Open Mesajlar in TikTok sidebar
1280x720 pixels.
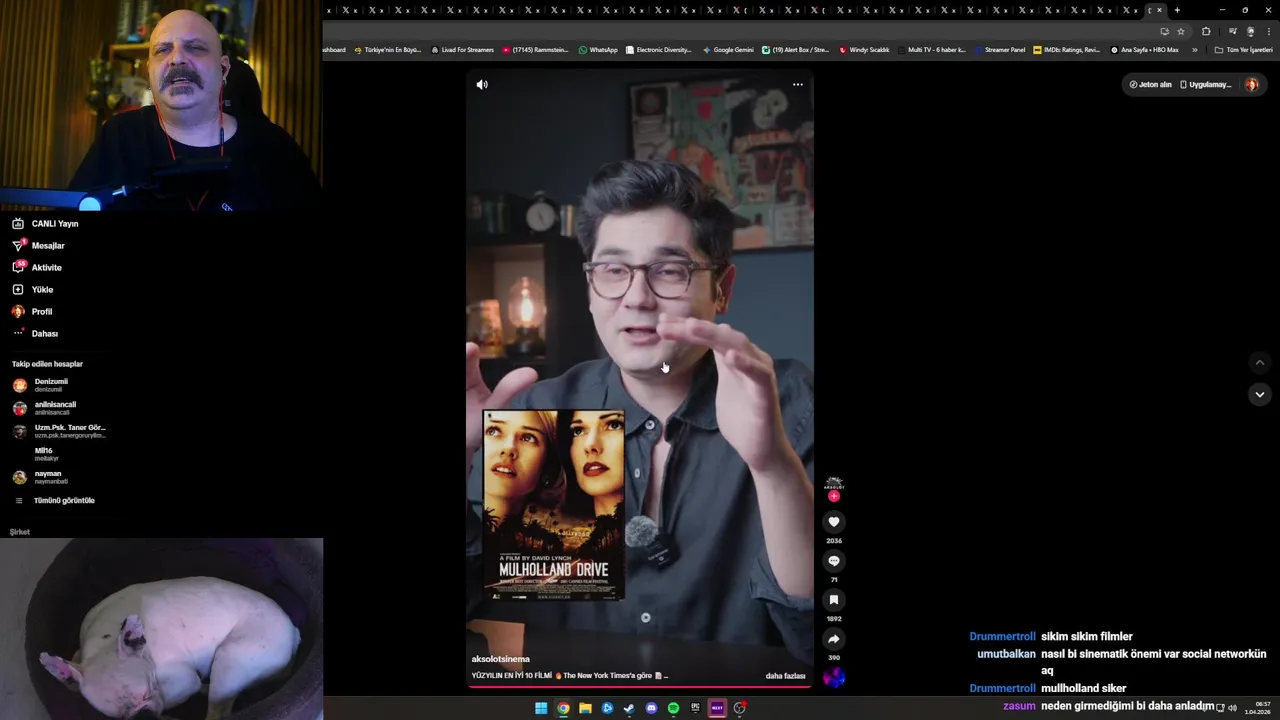(x=38, y=246)
